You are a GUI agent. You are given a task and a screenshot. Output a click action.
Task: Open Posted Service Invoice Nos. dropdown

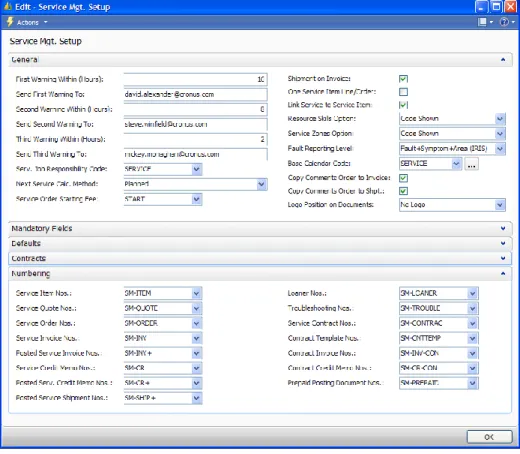pos(197,353)
